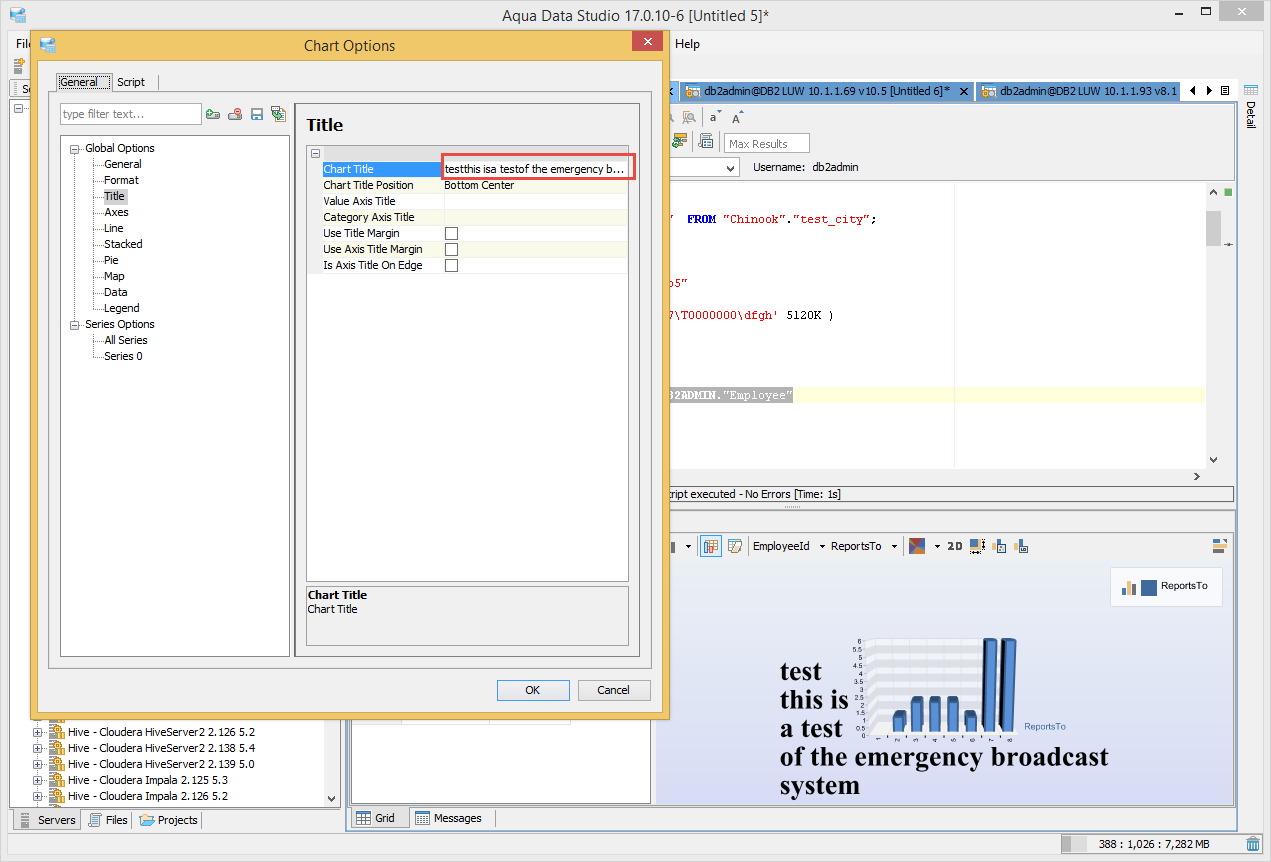
Task: Open the Help menu
Action: click(687, 44)
